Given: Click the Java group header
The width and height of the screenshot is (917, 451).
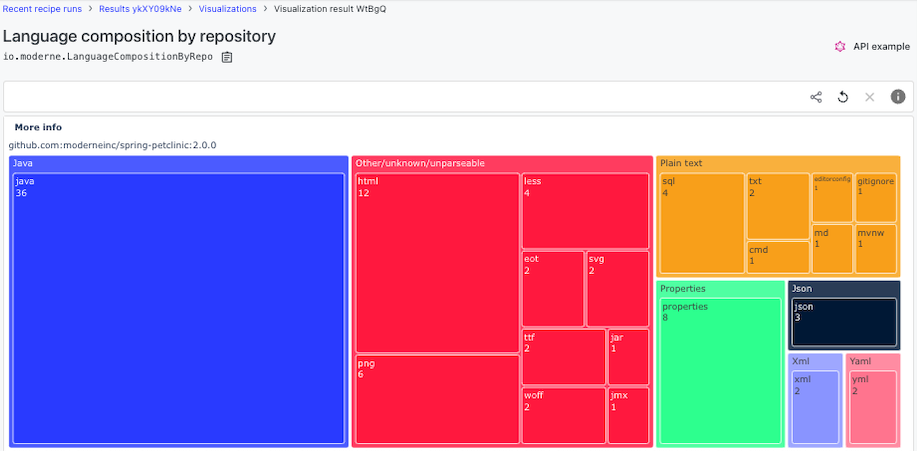Looking at the screenshot, I should tap(179, 163).
